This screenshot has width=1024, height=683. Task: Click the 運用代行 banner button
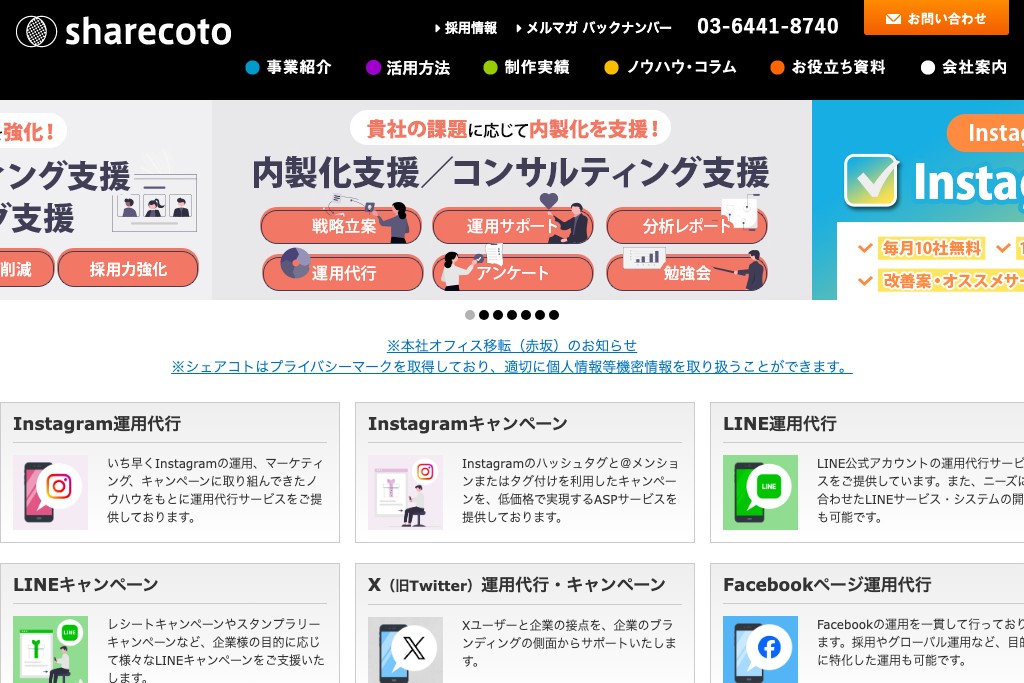342,272
